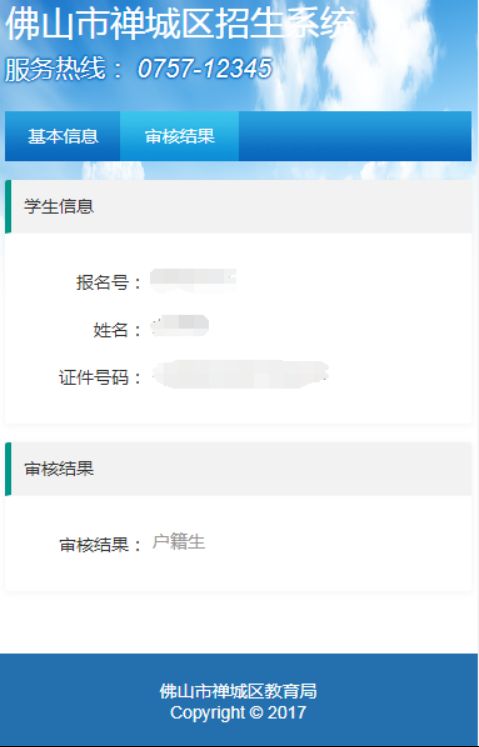
Task: Click the empty blue navigation bar area
Action: (x=355, y=136)
